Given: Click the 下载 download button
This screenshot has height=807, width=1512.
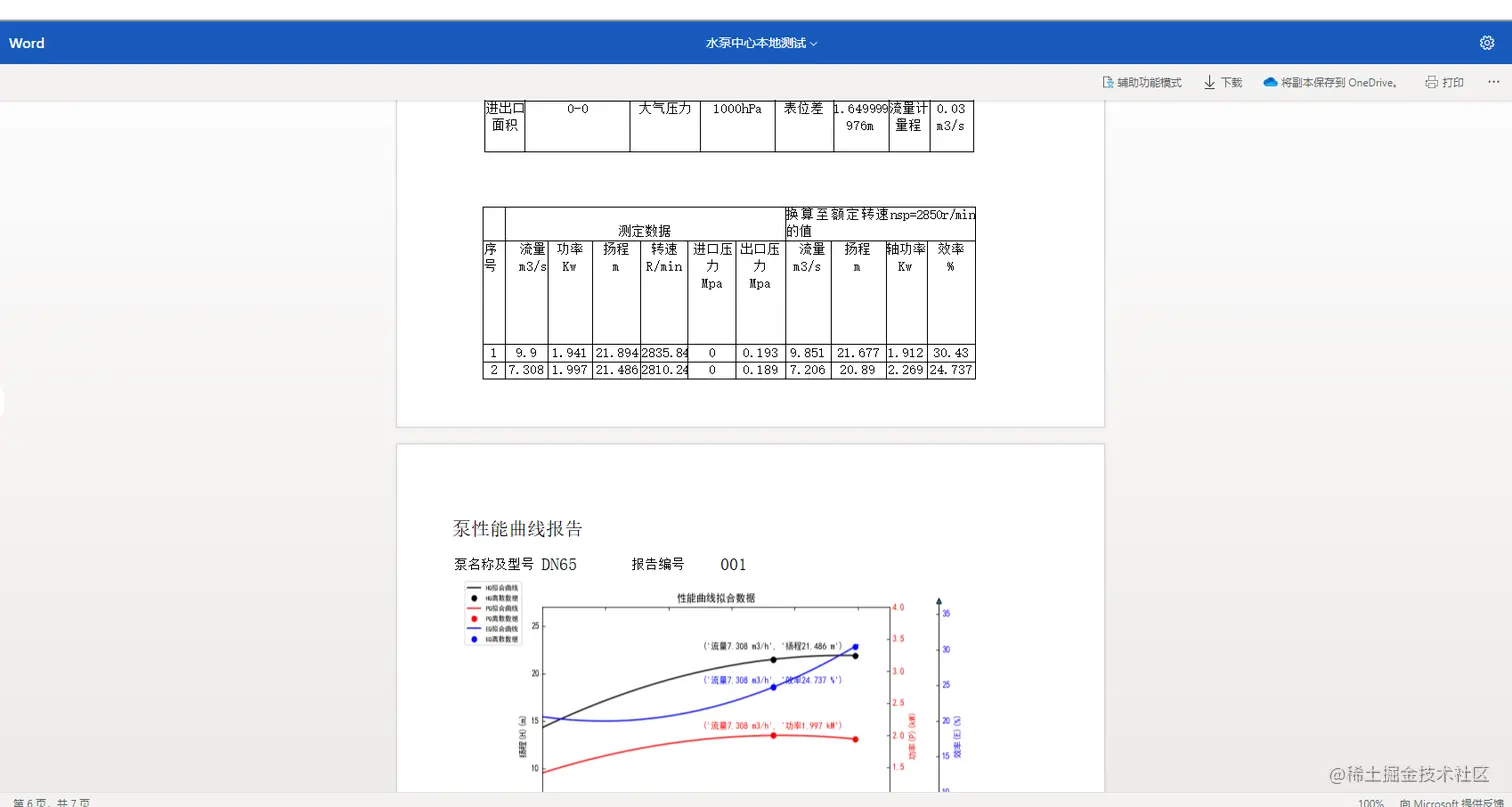Looking at the screenshot, I should (x=1223, y=82).
